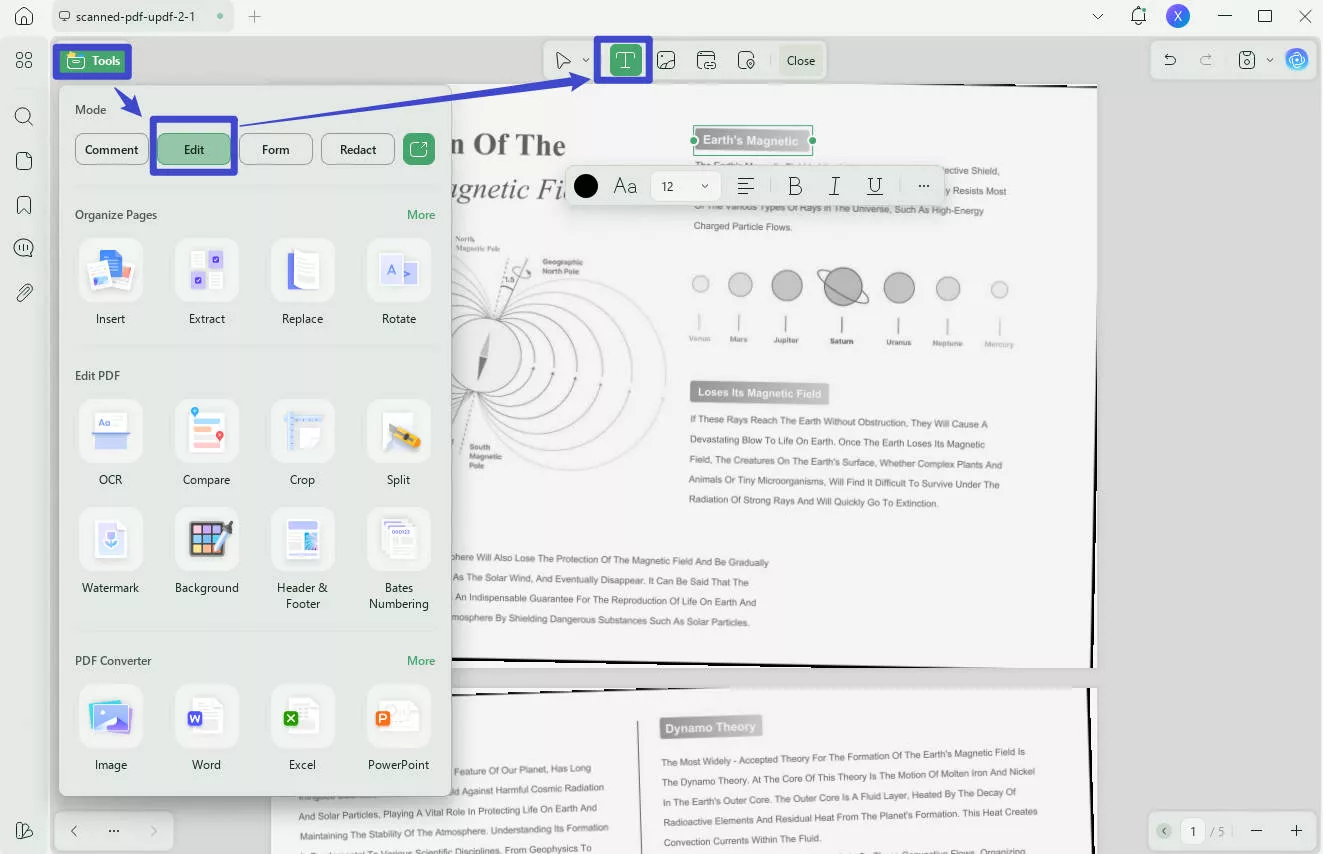Add a new tab with plus button
This screenshot has width=1323, height=854.
(254, 16)
